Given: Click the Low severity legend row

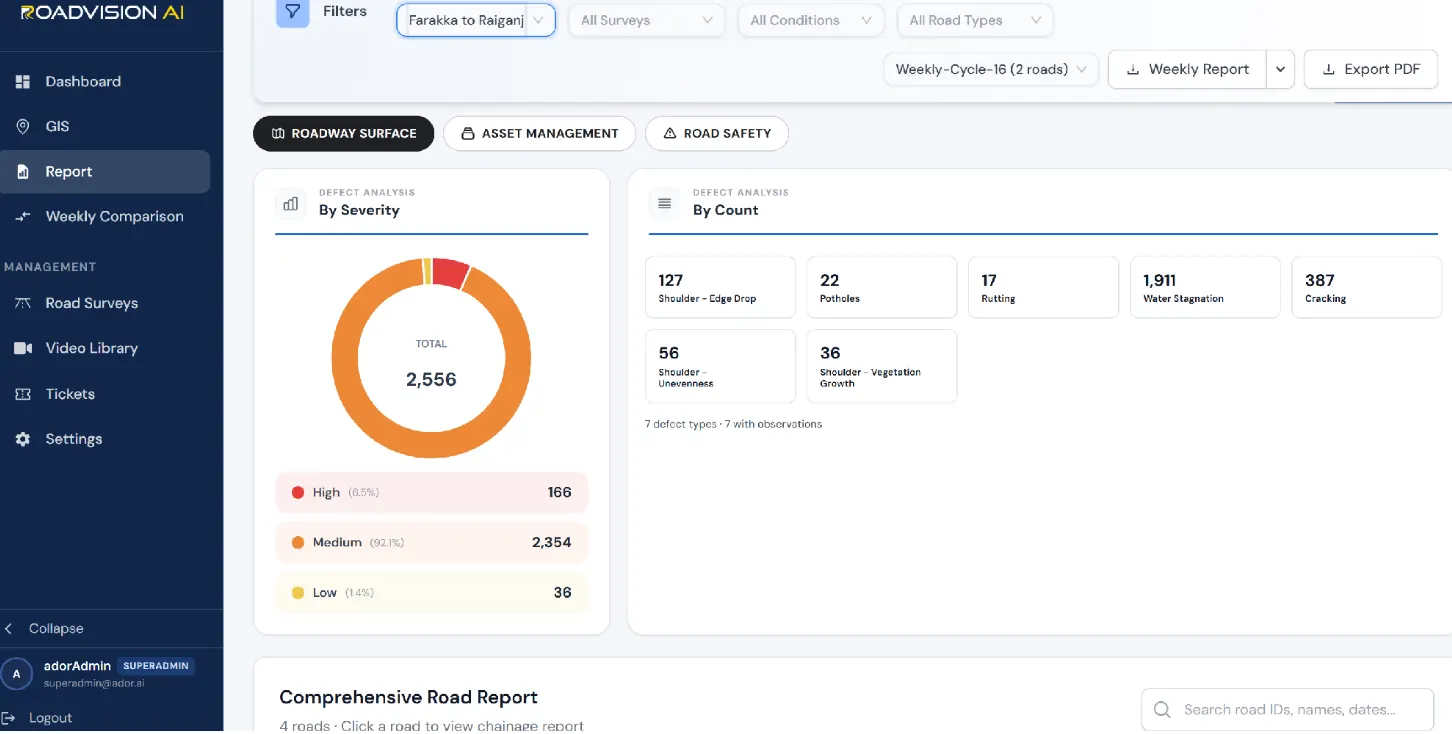Looking at the screenshot, I should tap(432, 593).
